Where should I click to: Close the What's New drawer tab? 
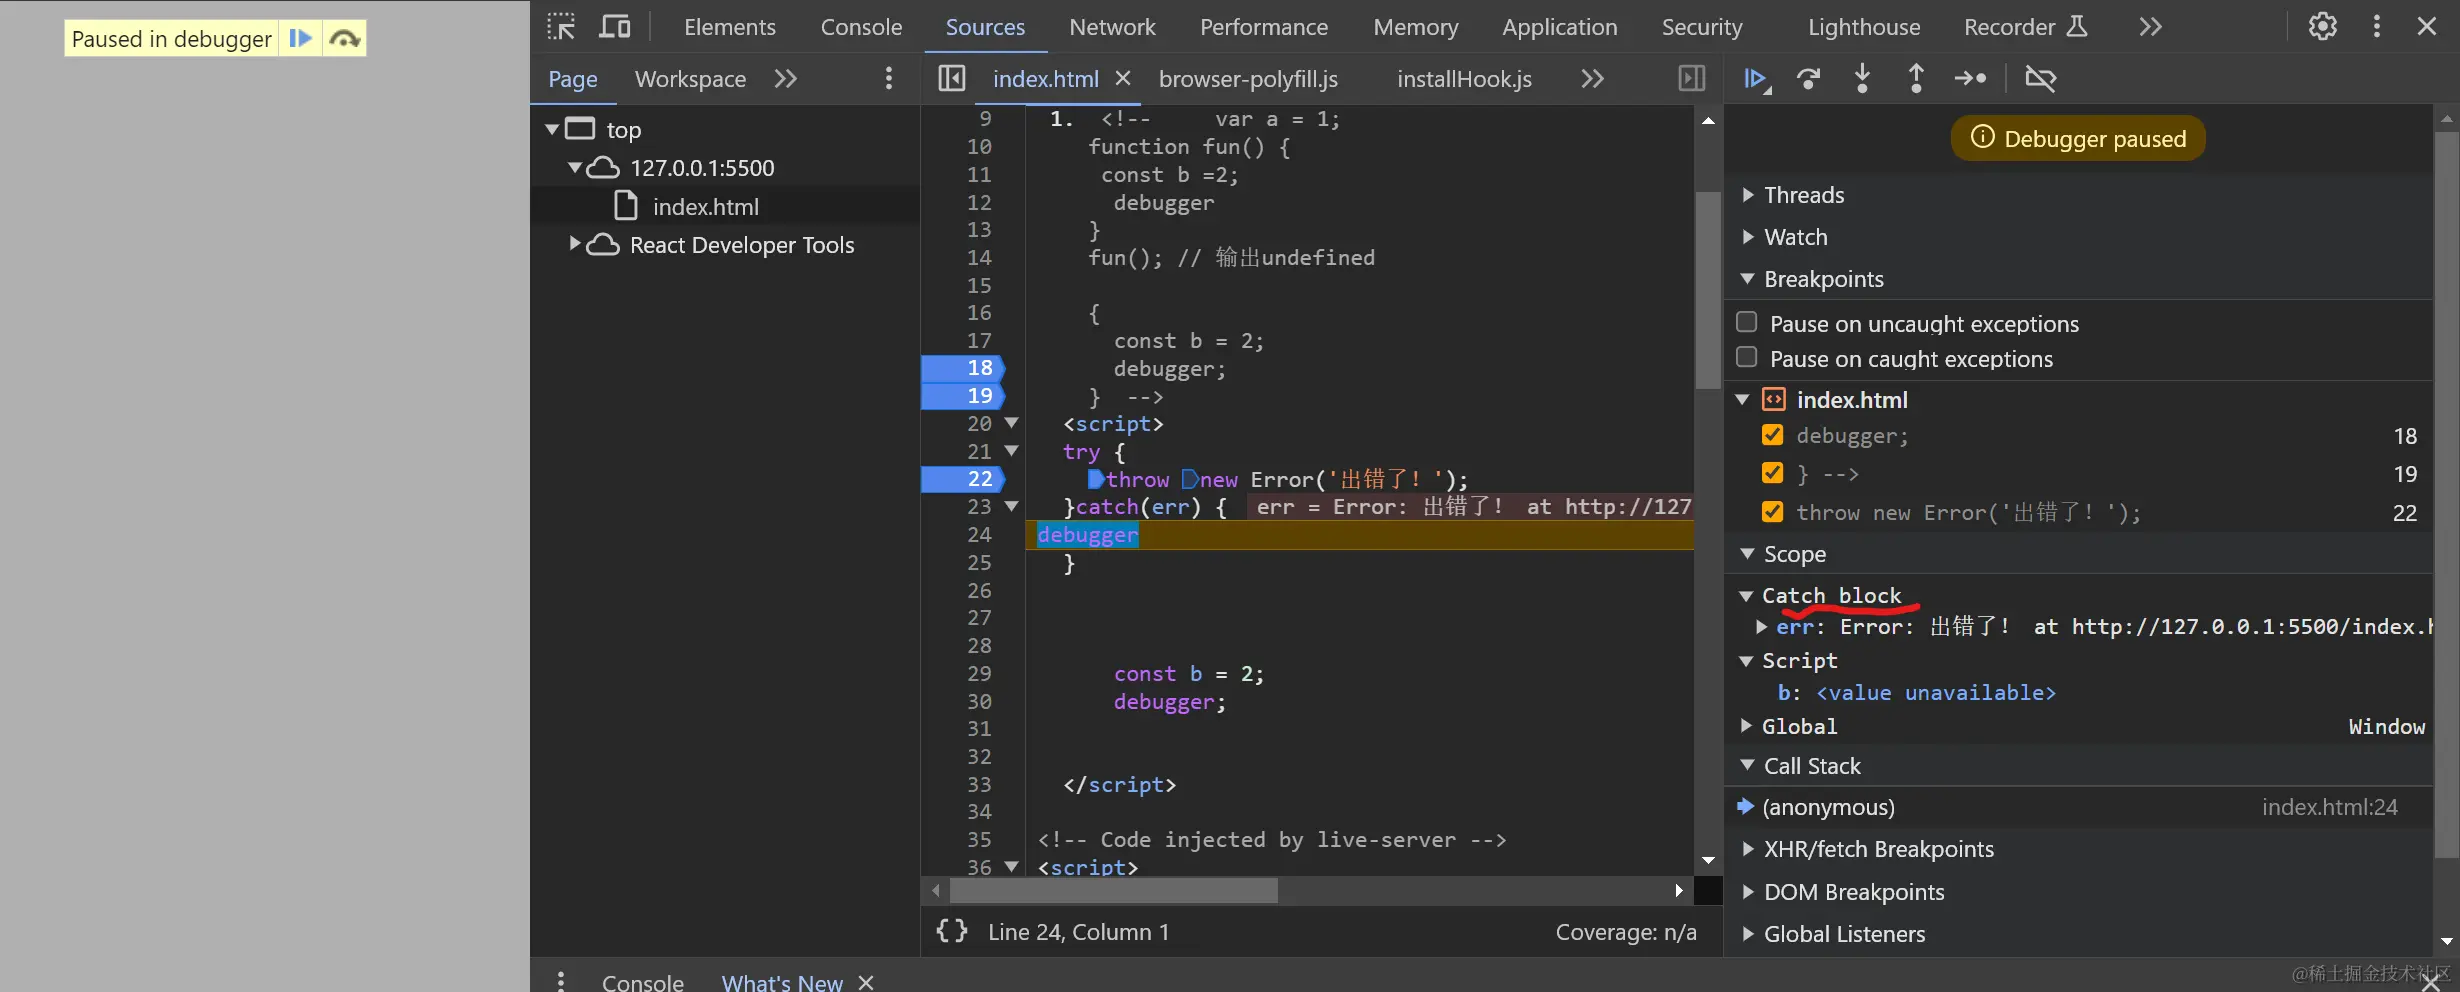(866, 982)
